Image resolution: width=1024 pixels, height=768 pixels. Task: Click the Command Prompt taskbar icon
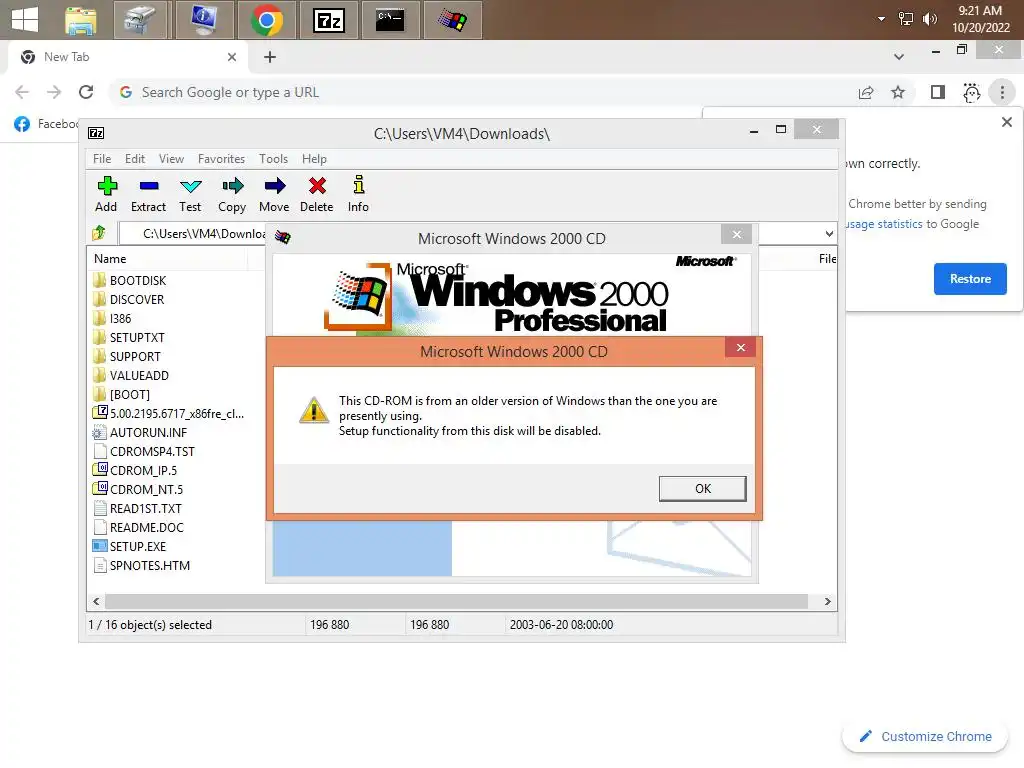point(390,20)
